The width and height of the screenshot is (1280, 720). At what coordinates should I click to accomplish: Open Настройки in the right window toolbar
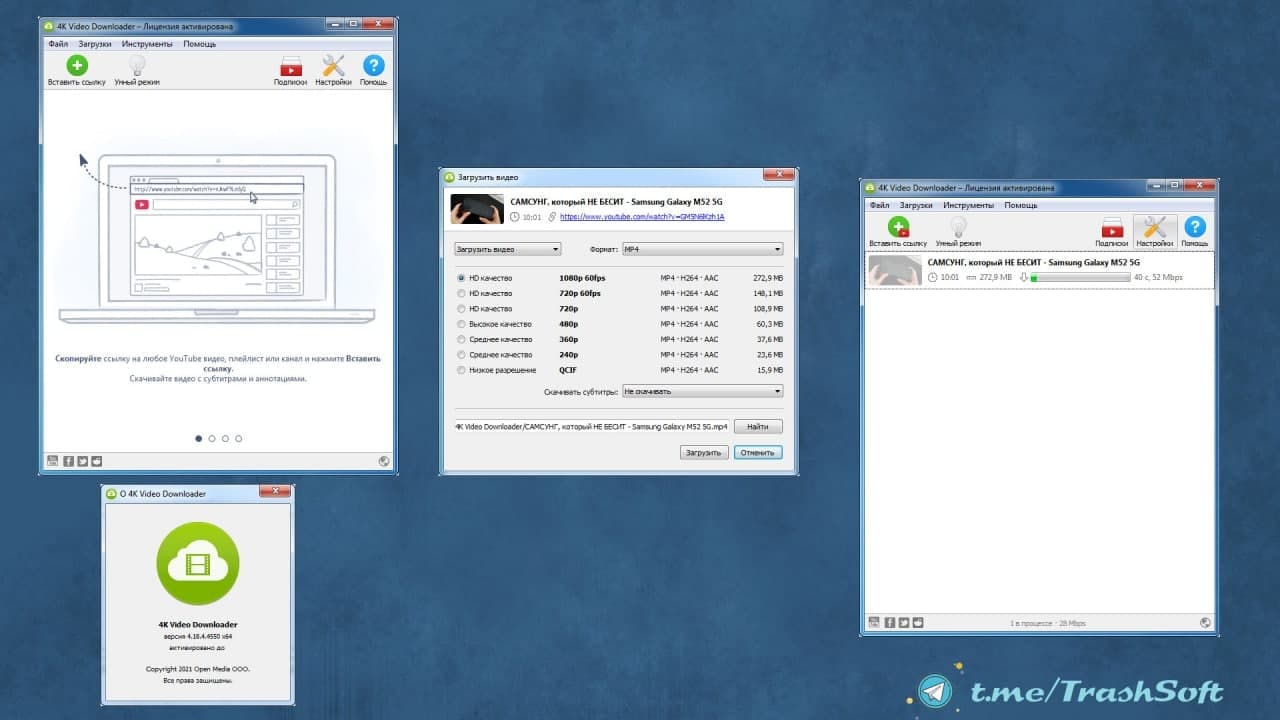pyautogui.click(x=1155, y=232)
